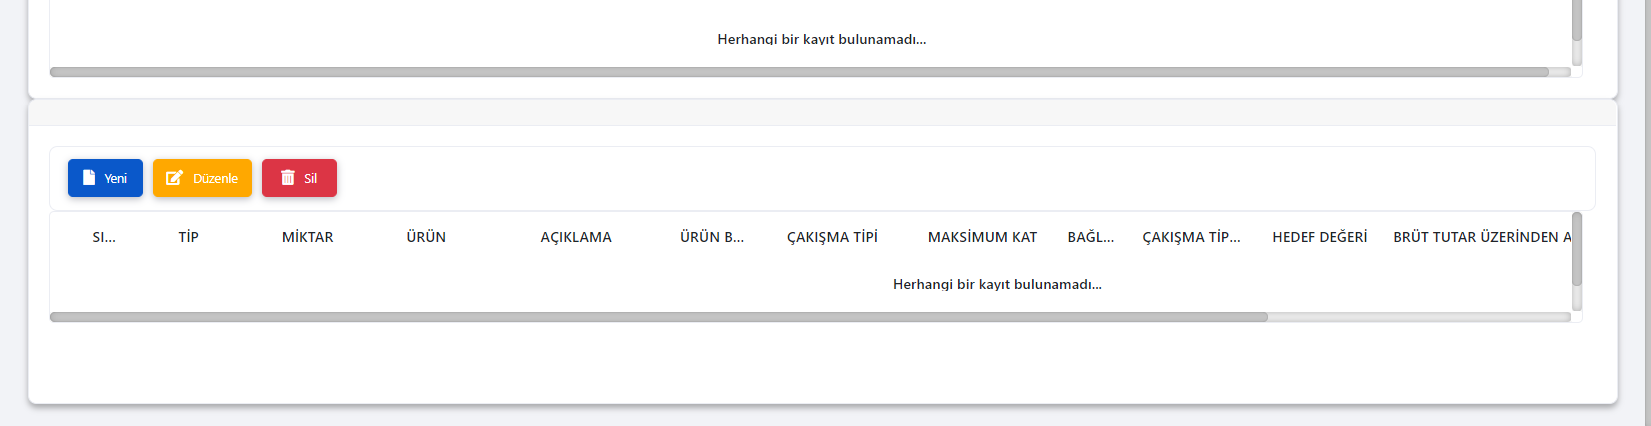Click the BRÜT TUTAR ÜZERİNDEN column header
This screenshot has height=426, width=1651.
1480,237
